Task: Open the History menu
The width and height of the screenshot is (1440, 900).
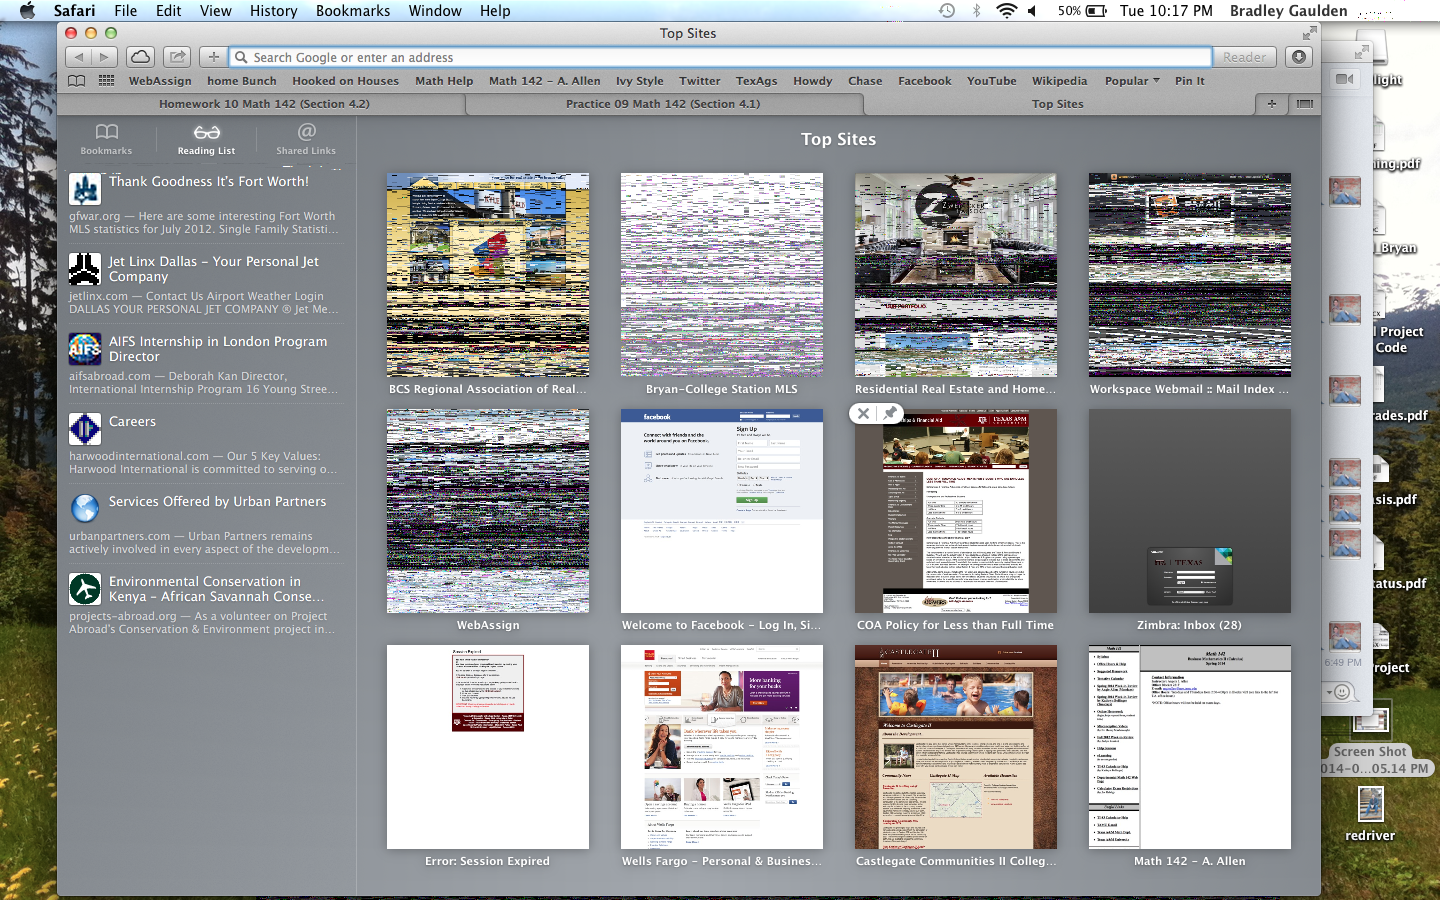Action: 273,11
